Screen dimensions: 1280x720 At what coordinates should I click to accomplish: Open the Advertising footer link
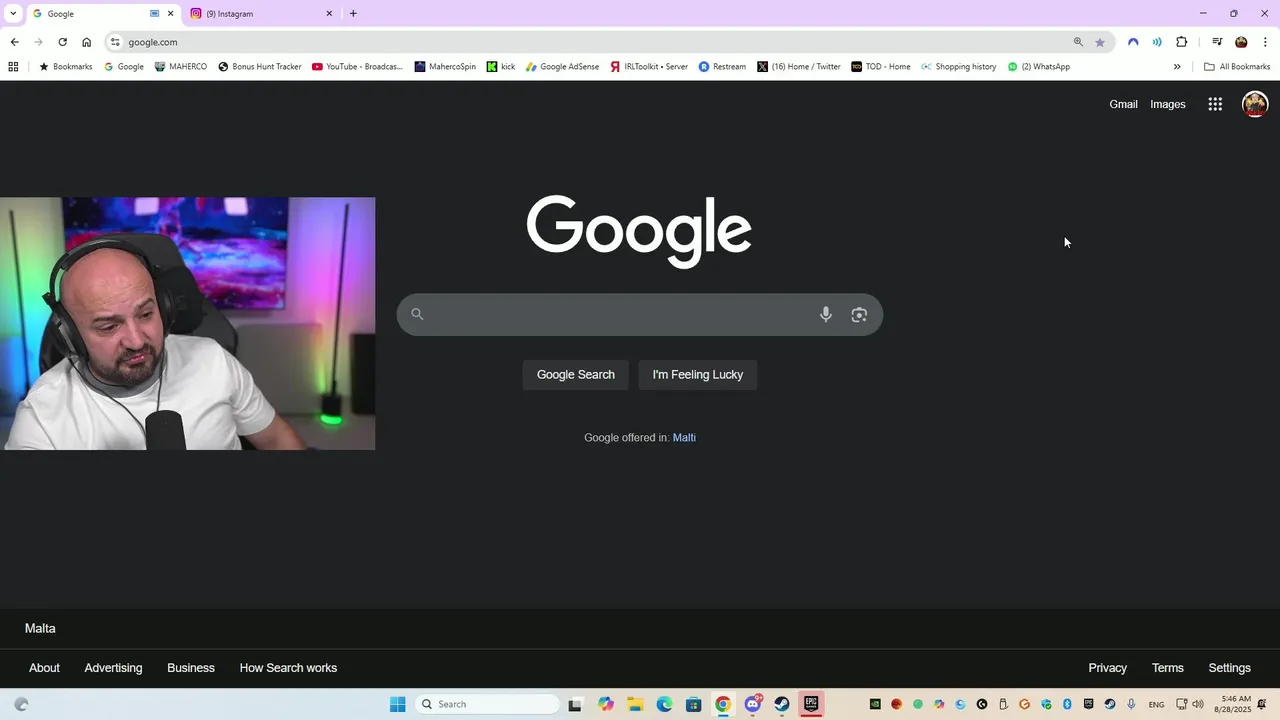[113, 668]
